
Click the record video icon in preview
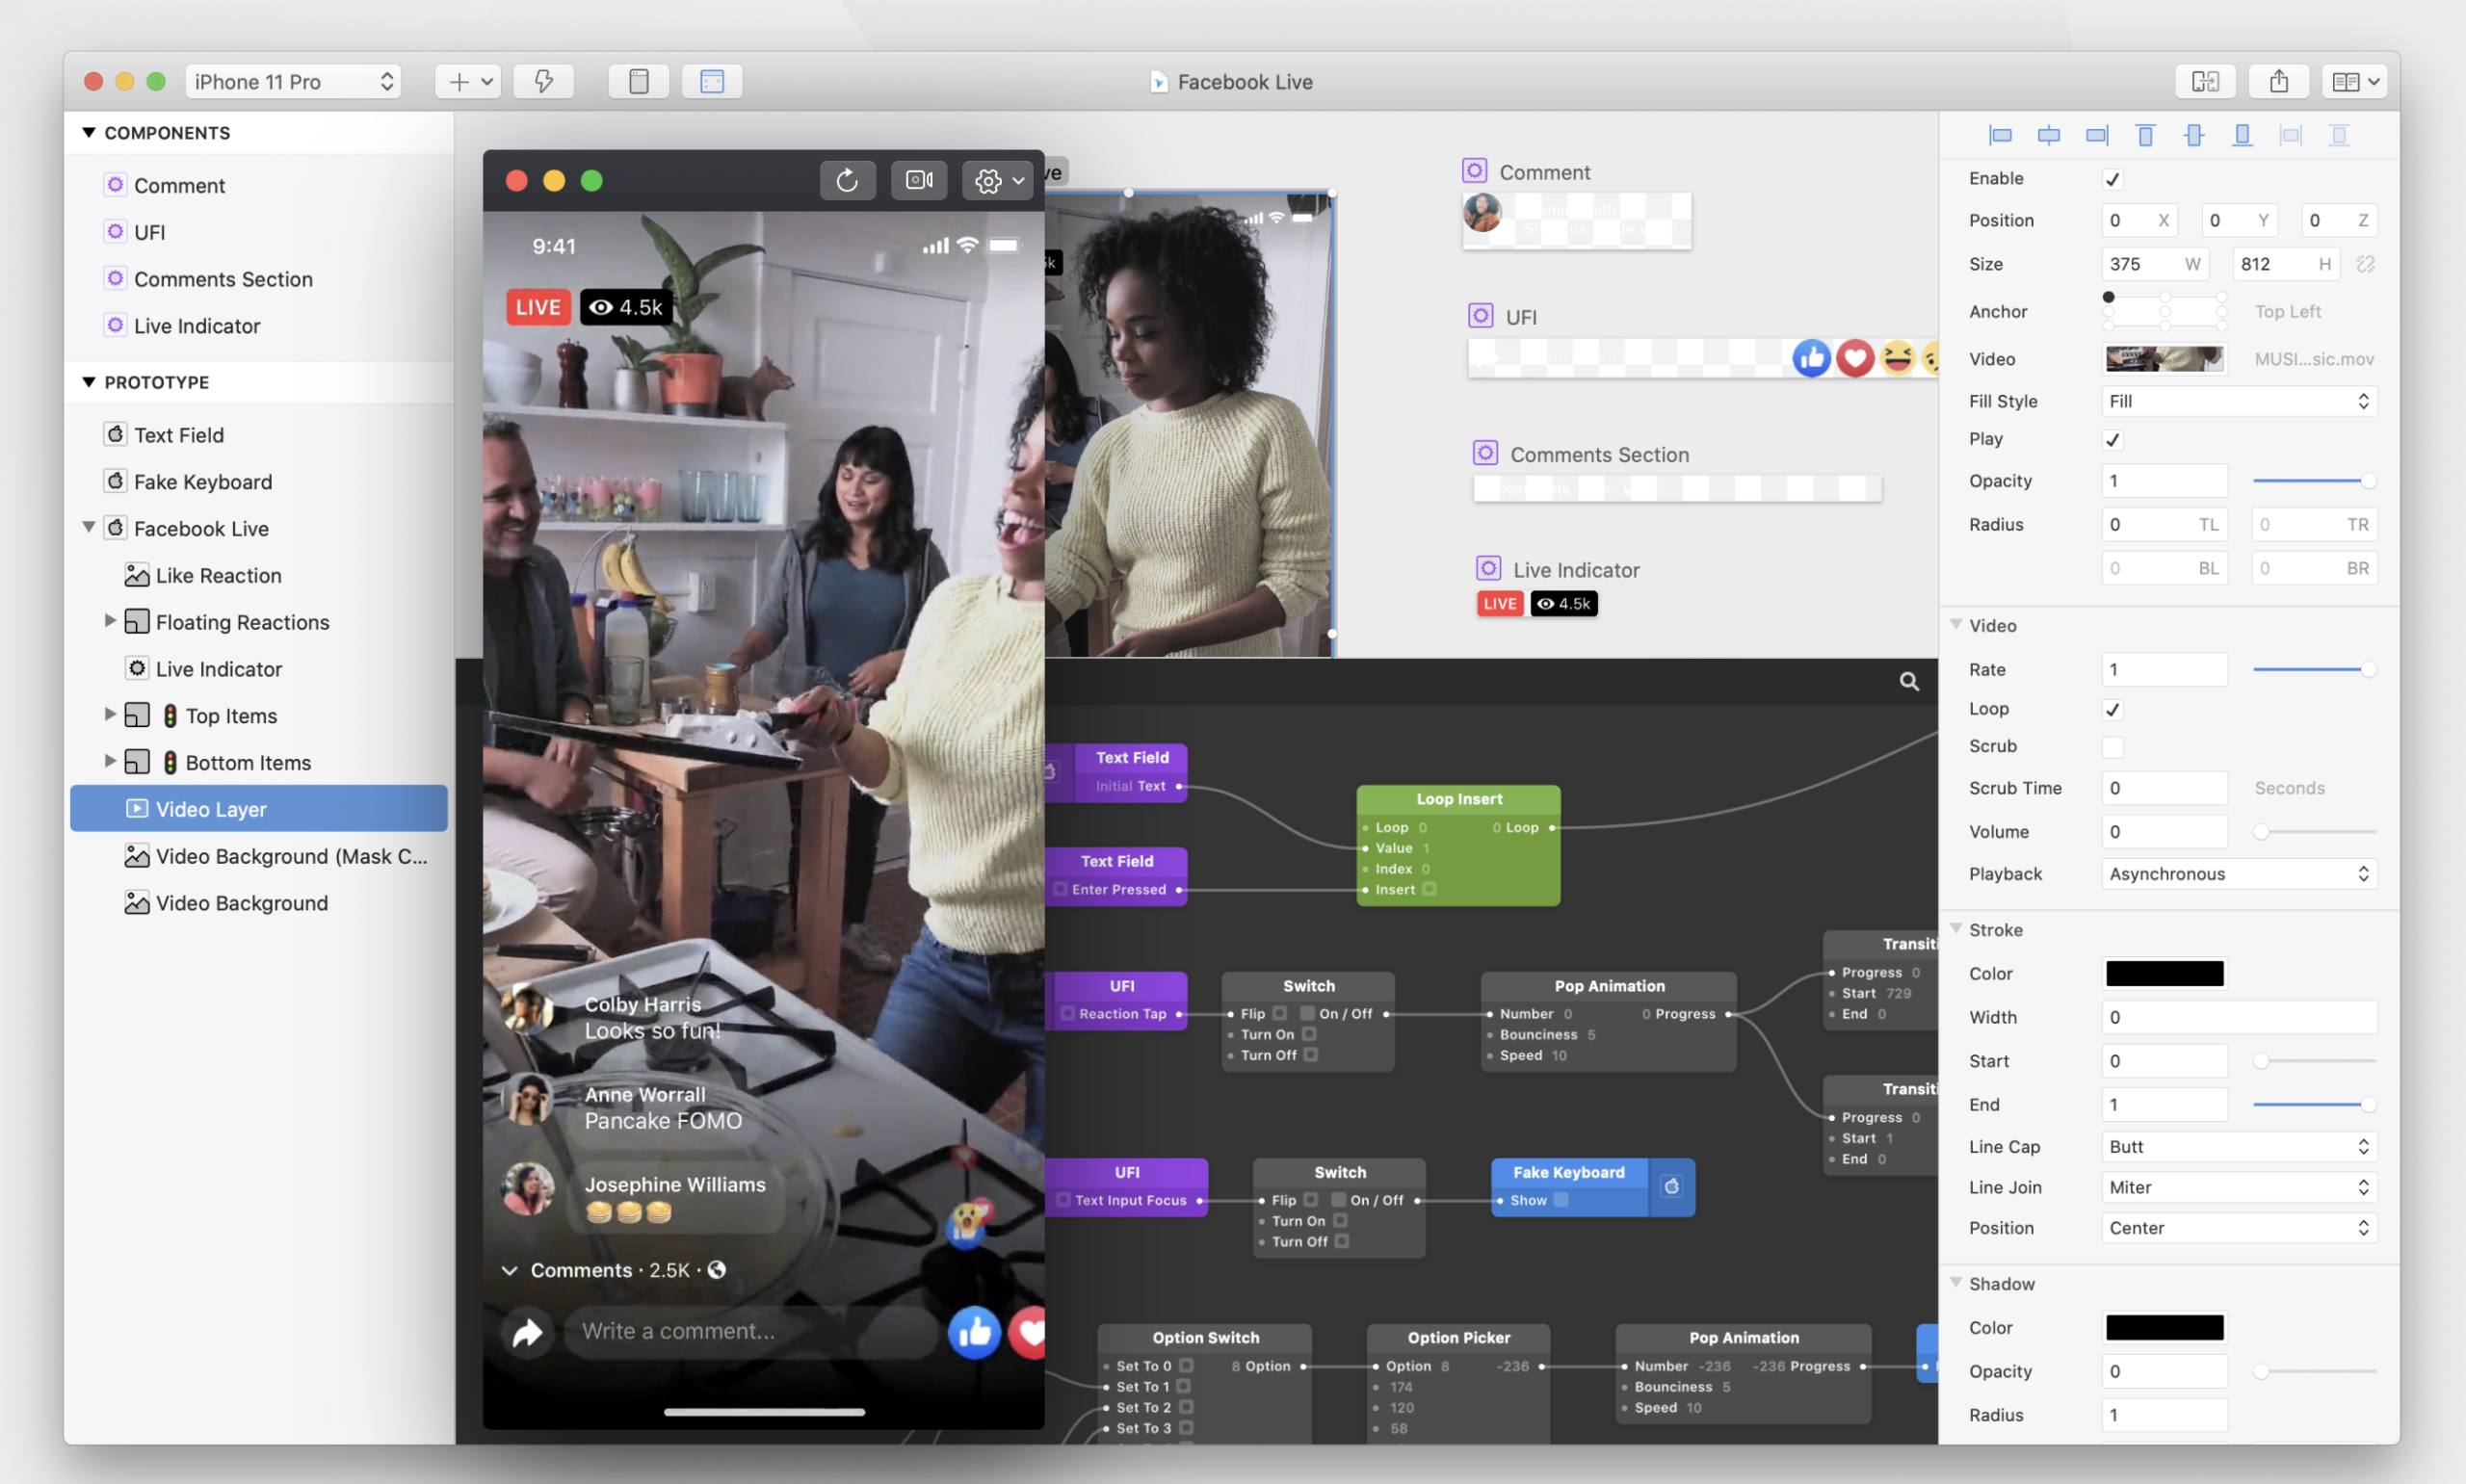pos(919,180)
